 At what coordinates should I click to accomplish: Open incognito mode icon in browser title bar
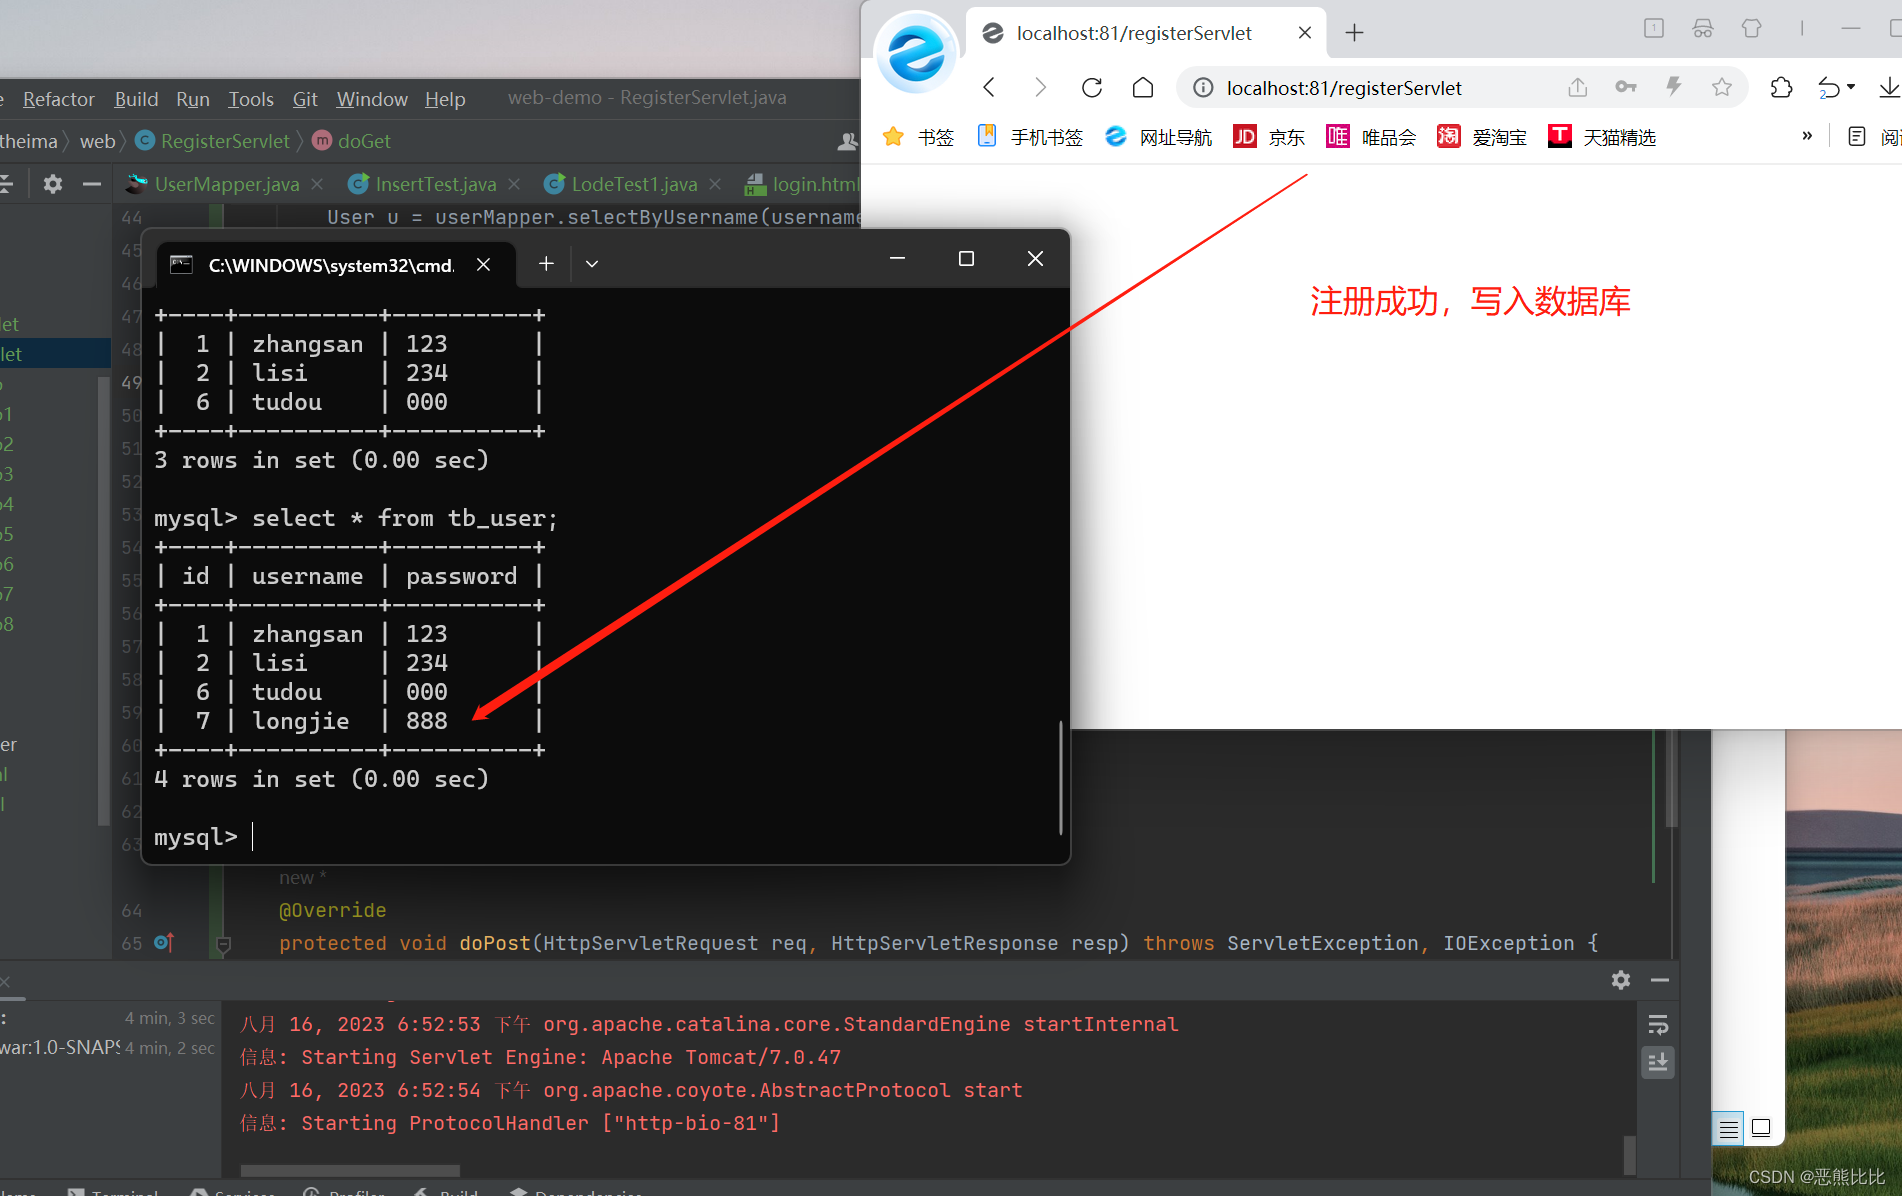coord(1703,29)
